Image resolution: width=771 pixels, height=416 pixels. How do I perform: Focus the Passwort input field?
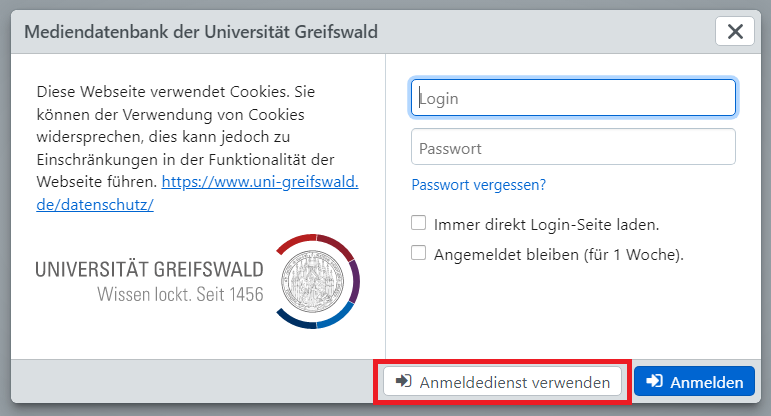573,147
